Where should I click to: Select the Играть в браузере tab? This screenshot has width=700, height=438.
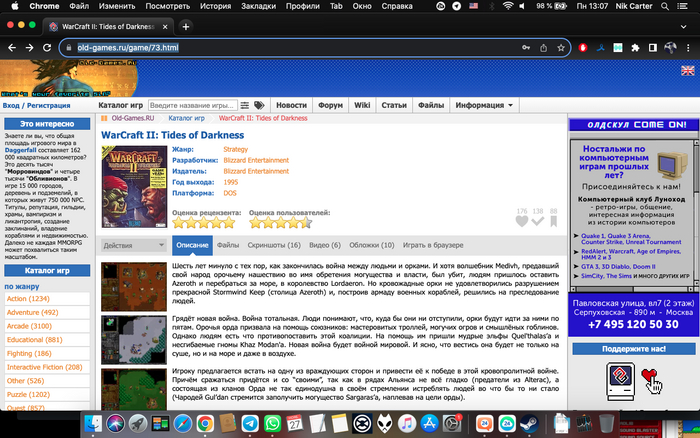pos(433,245)
